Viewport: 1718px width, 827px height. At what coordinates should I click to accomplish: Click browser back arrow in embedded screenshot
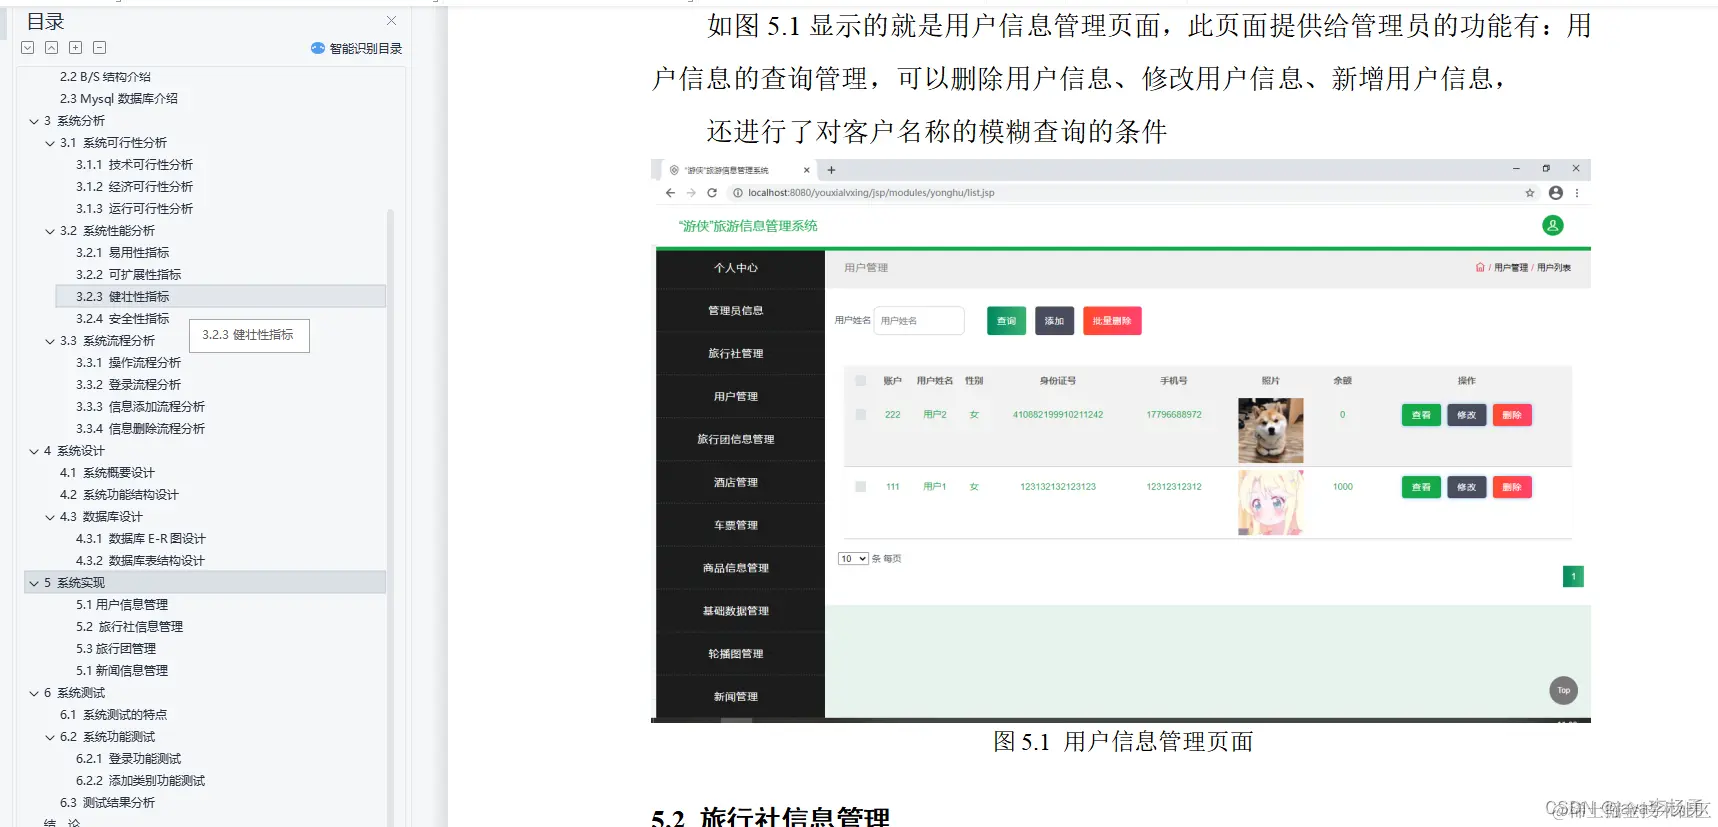click(670, 193)
